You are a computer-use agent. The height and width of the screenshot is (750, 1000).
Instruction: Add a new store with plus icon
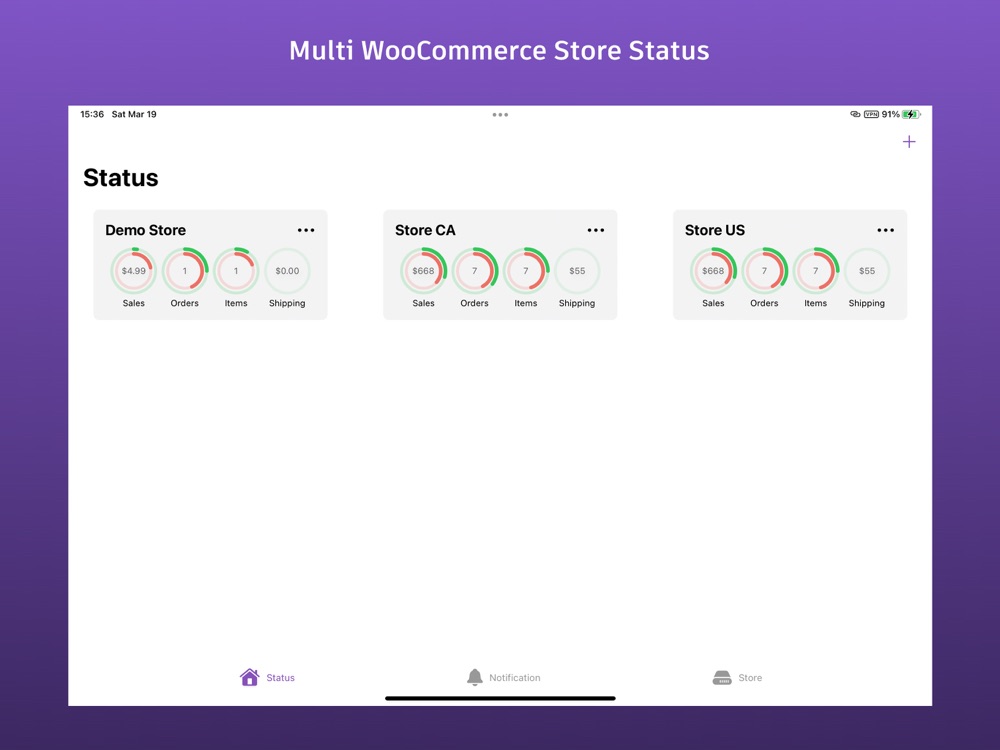point(909,142)
